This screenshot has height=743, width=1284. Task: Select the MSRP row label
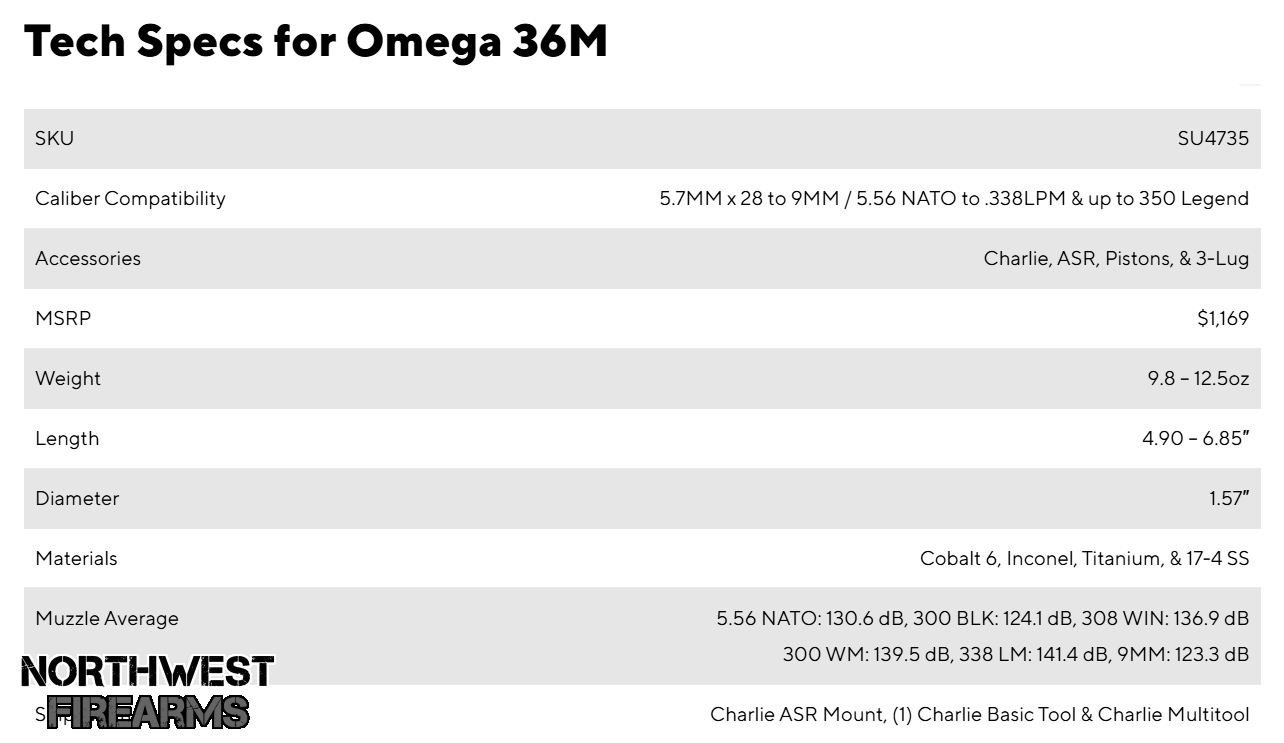tap(63, 318)
